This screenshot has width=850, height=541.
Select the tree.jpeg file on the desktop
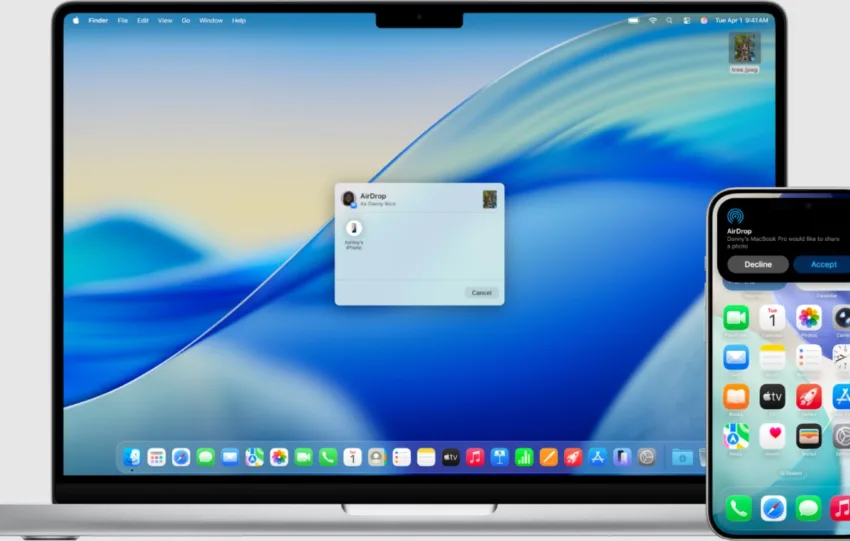tap(744, 52)
